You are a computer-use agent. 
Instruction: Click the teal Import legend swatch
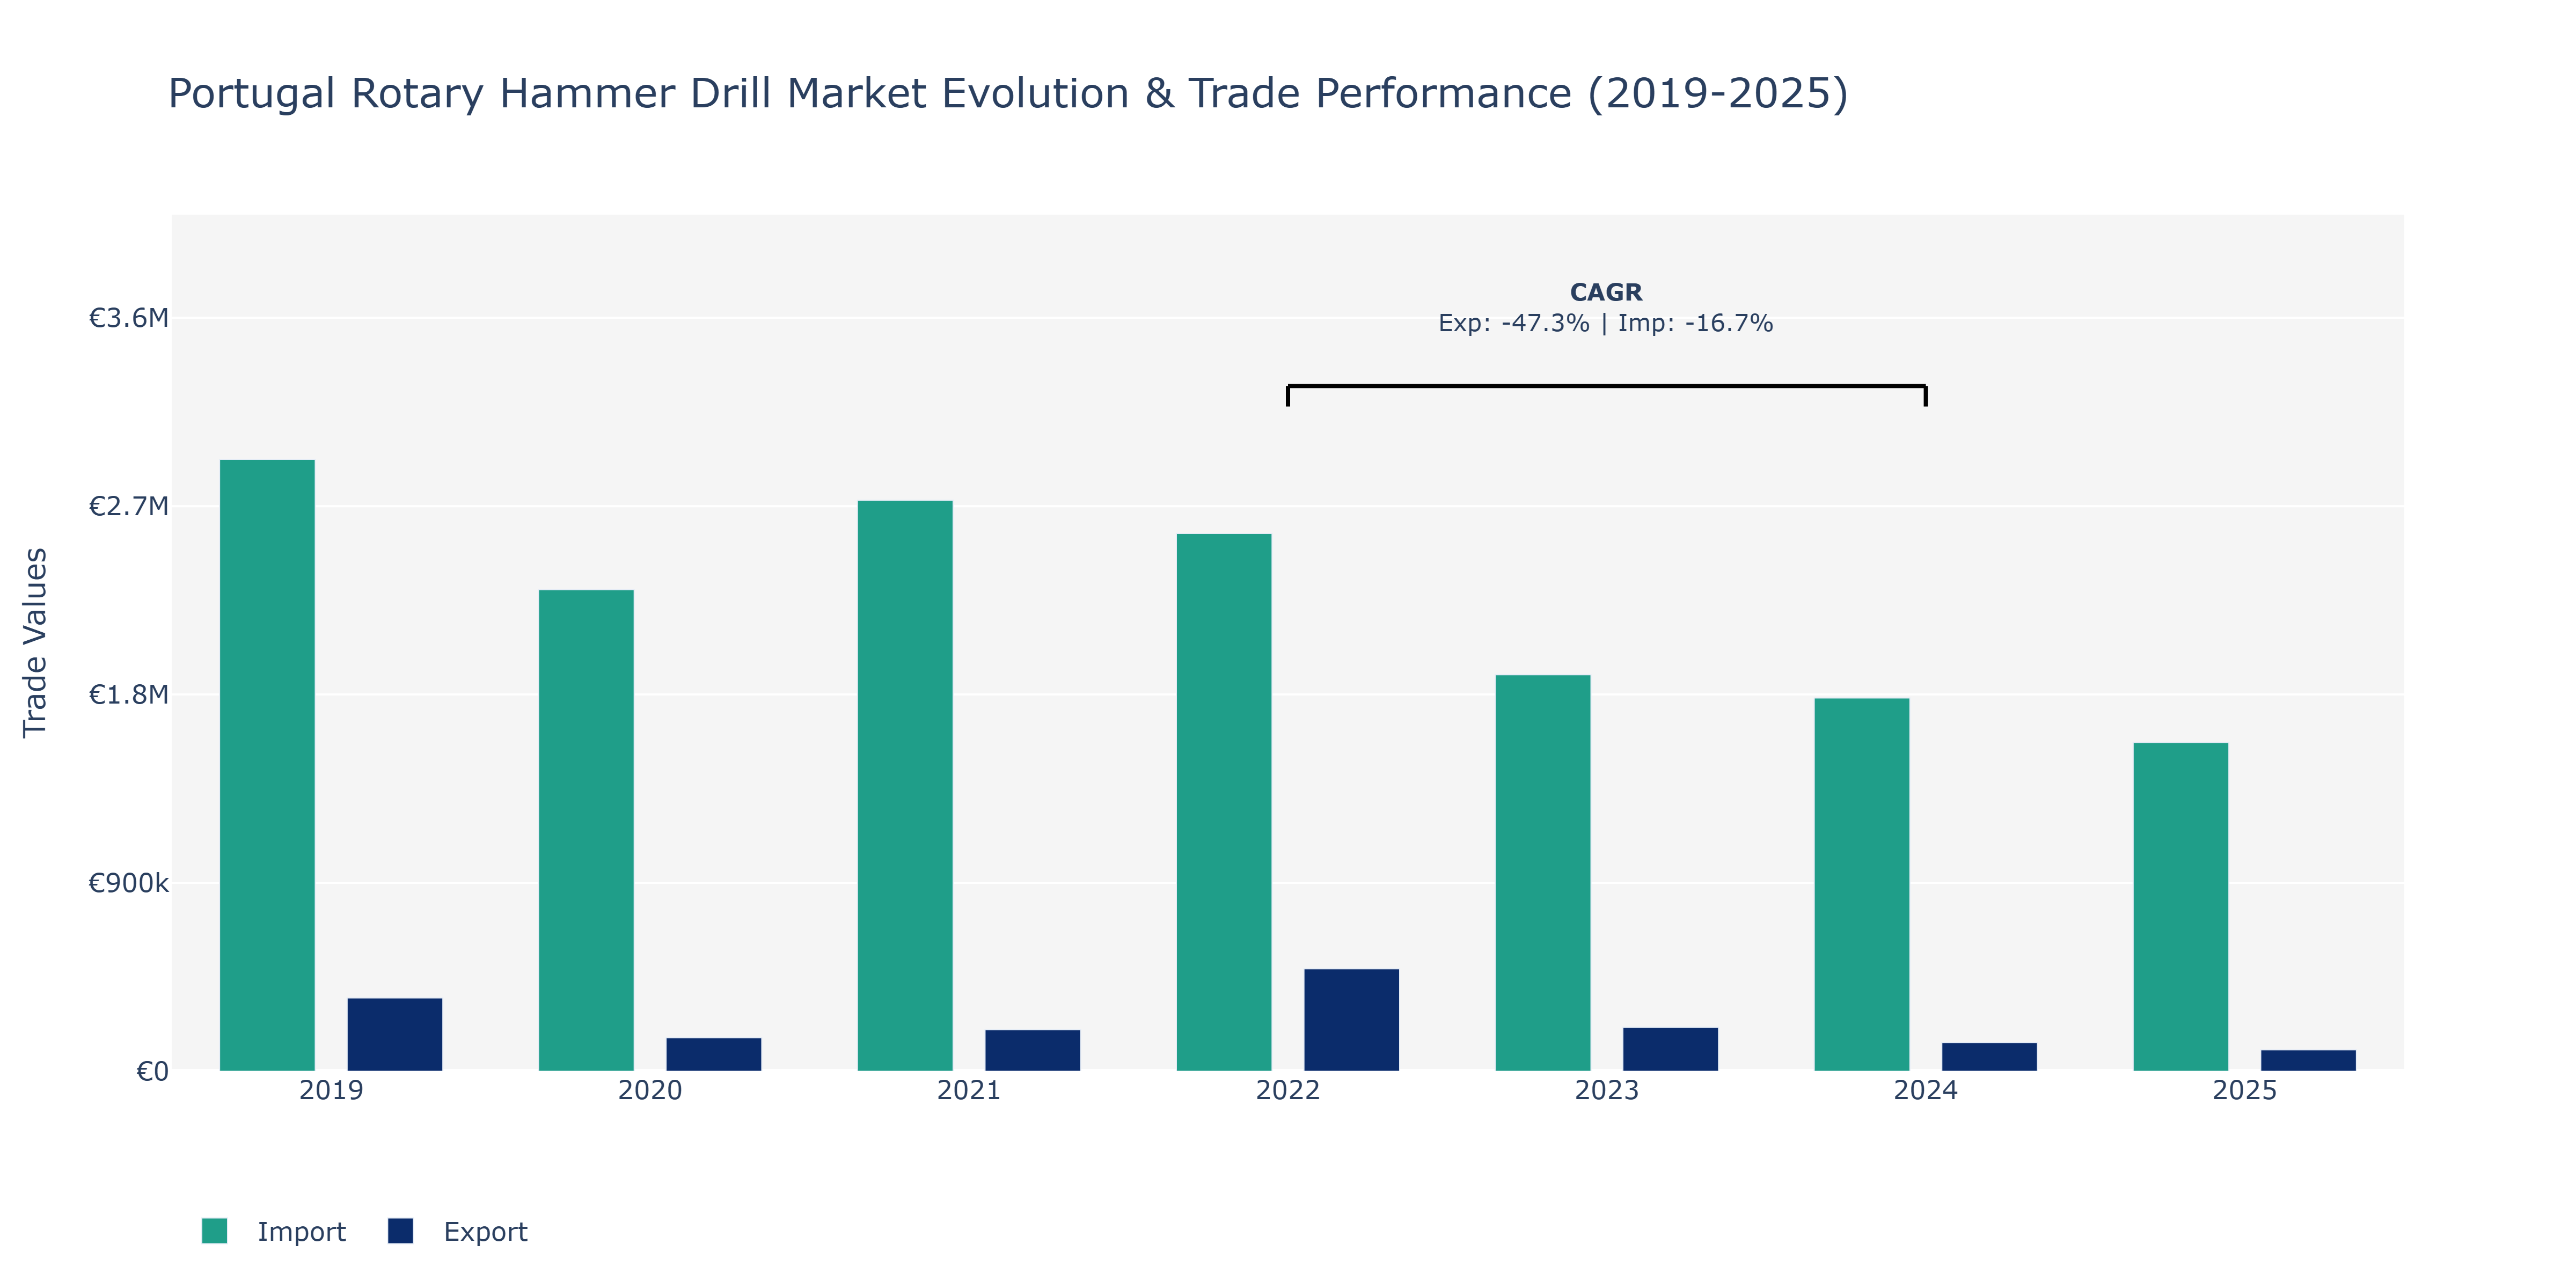214,1231
